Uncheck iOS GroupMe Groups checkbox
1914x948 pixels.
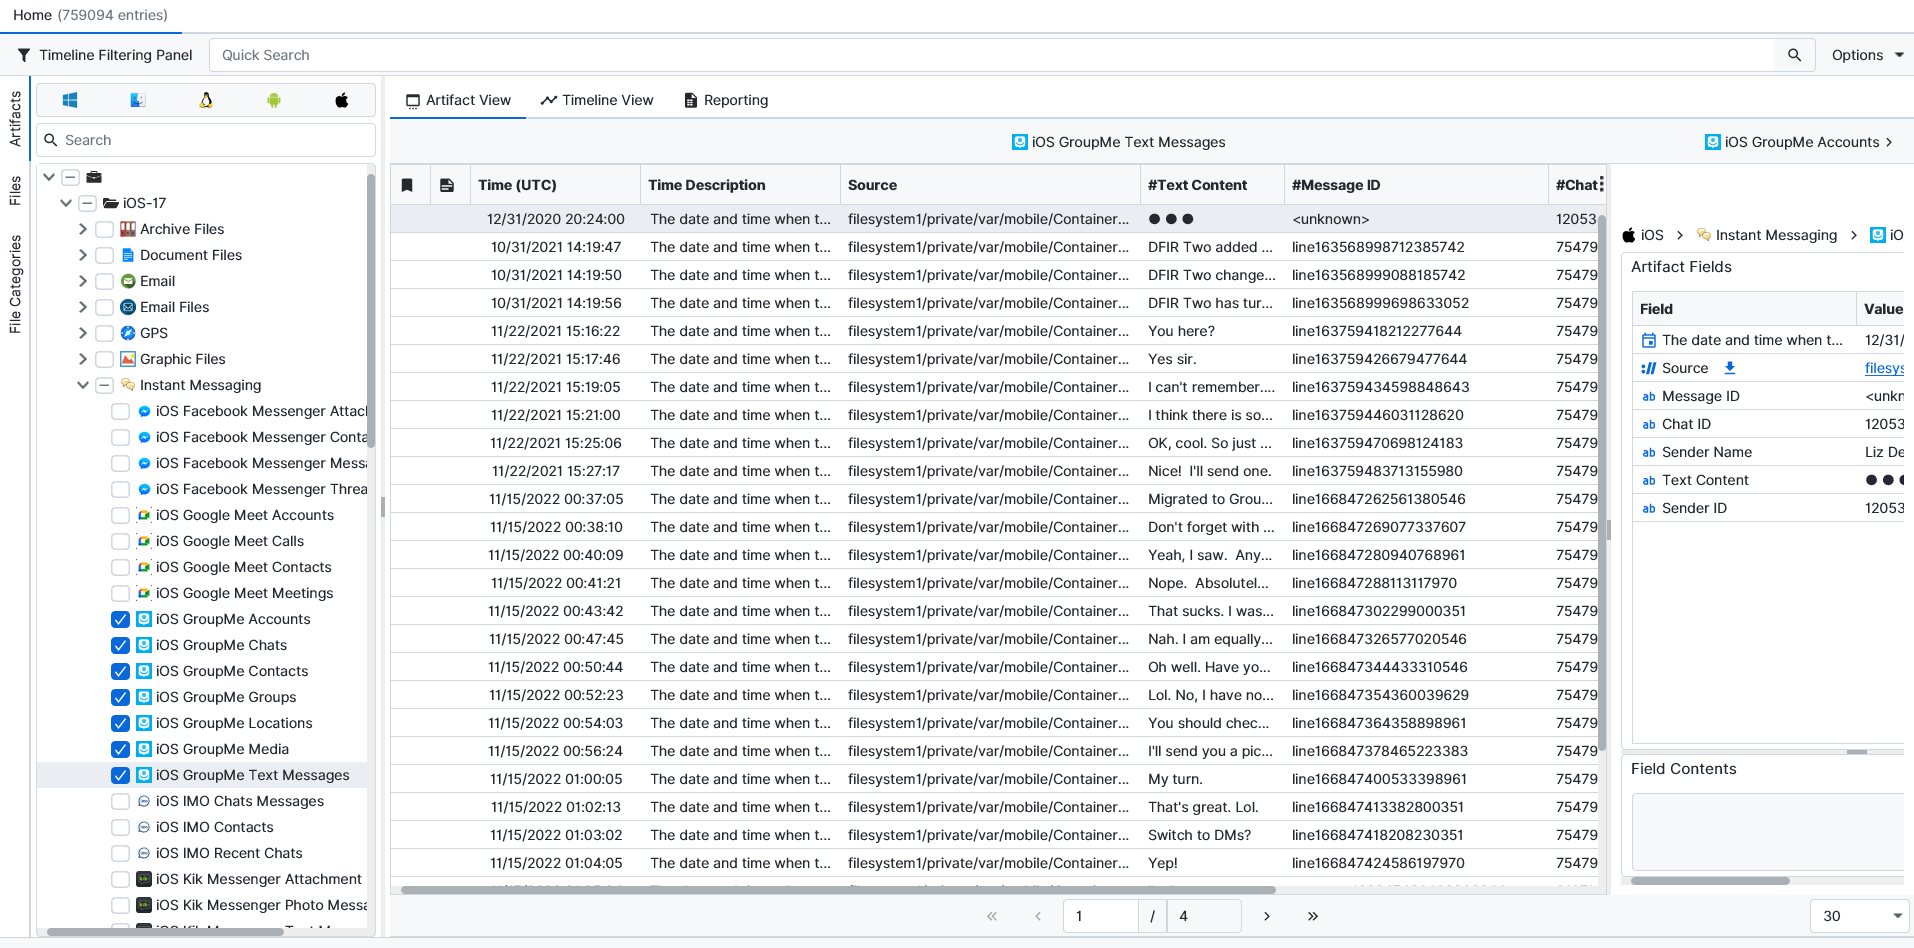[x=120, y=697]
